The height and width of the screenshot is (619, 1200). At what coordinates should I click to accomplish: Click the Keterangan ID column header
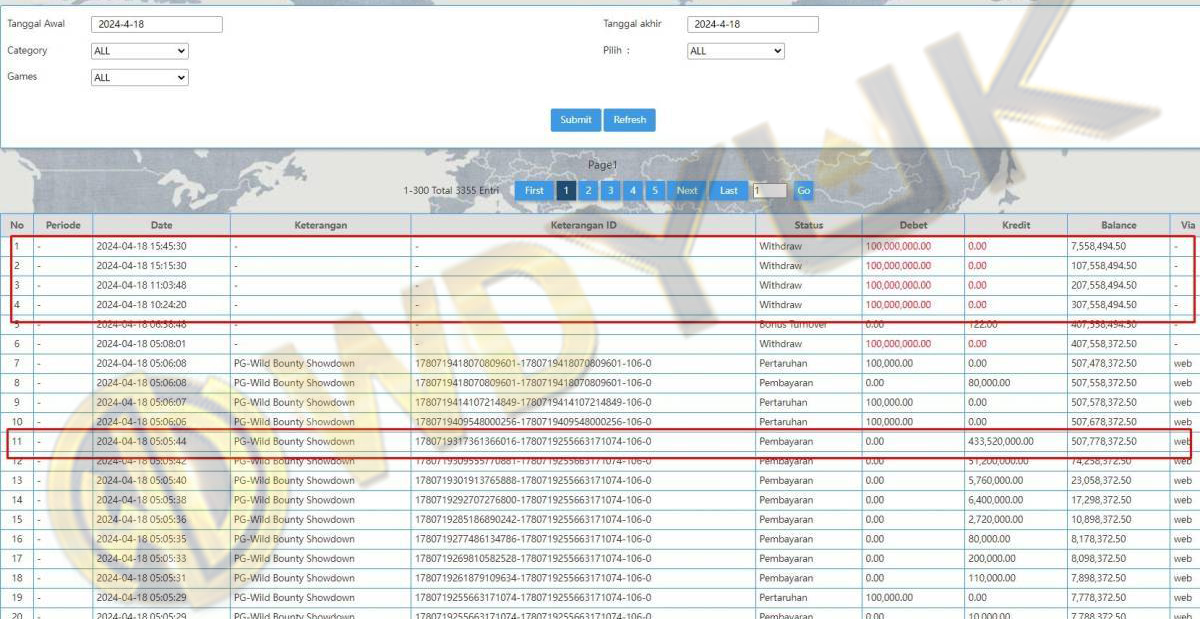coord(583,225)
